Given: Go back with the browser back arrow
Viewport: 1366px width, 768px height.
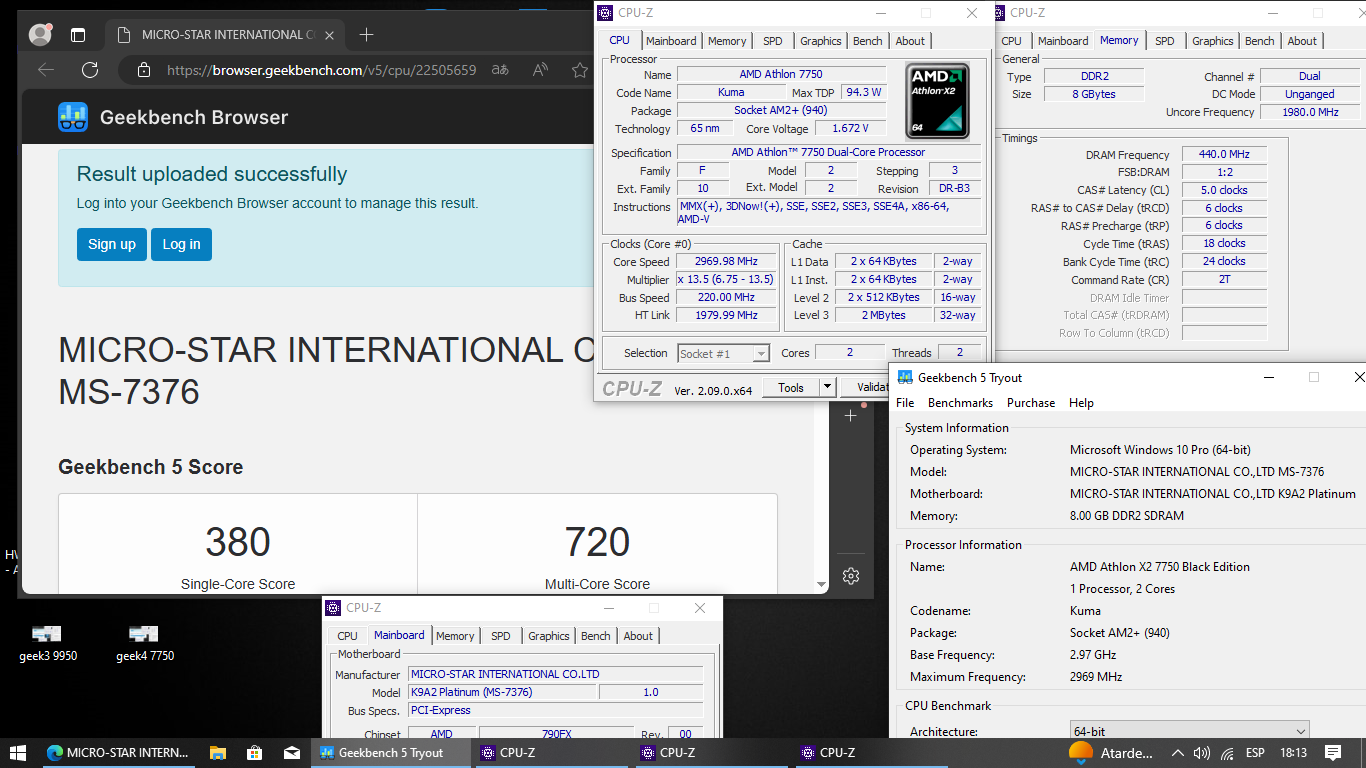Looking at the screenshot, I should [45, 70].
